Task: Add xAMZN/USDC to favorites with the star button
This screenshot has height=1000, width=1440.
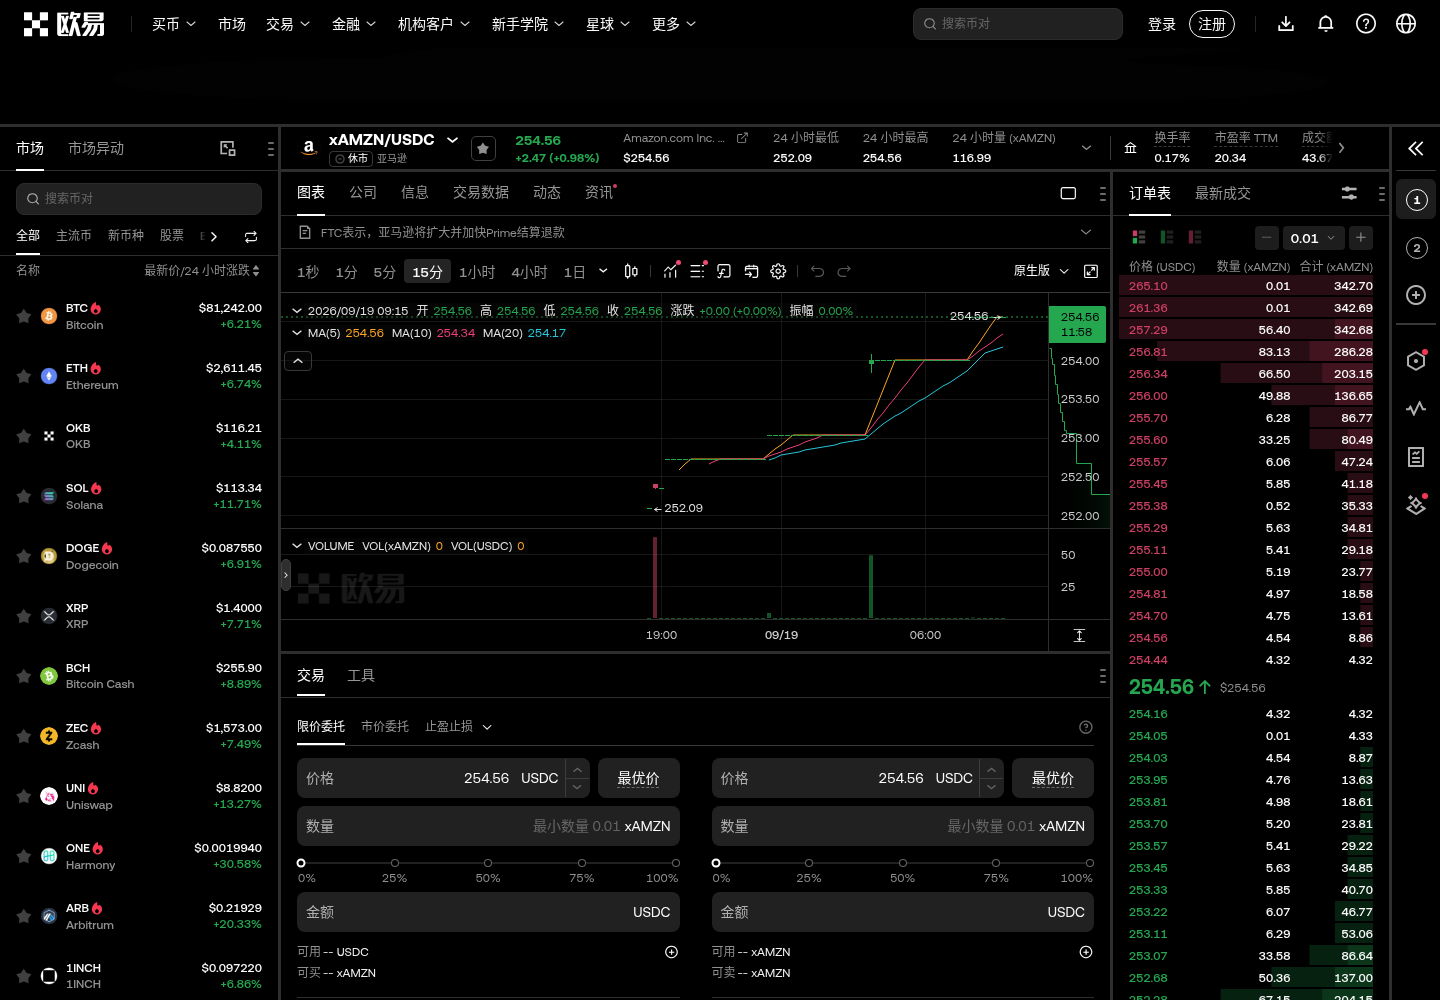Action: (483, 148)
